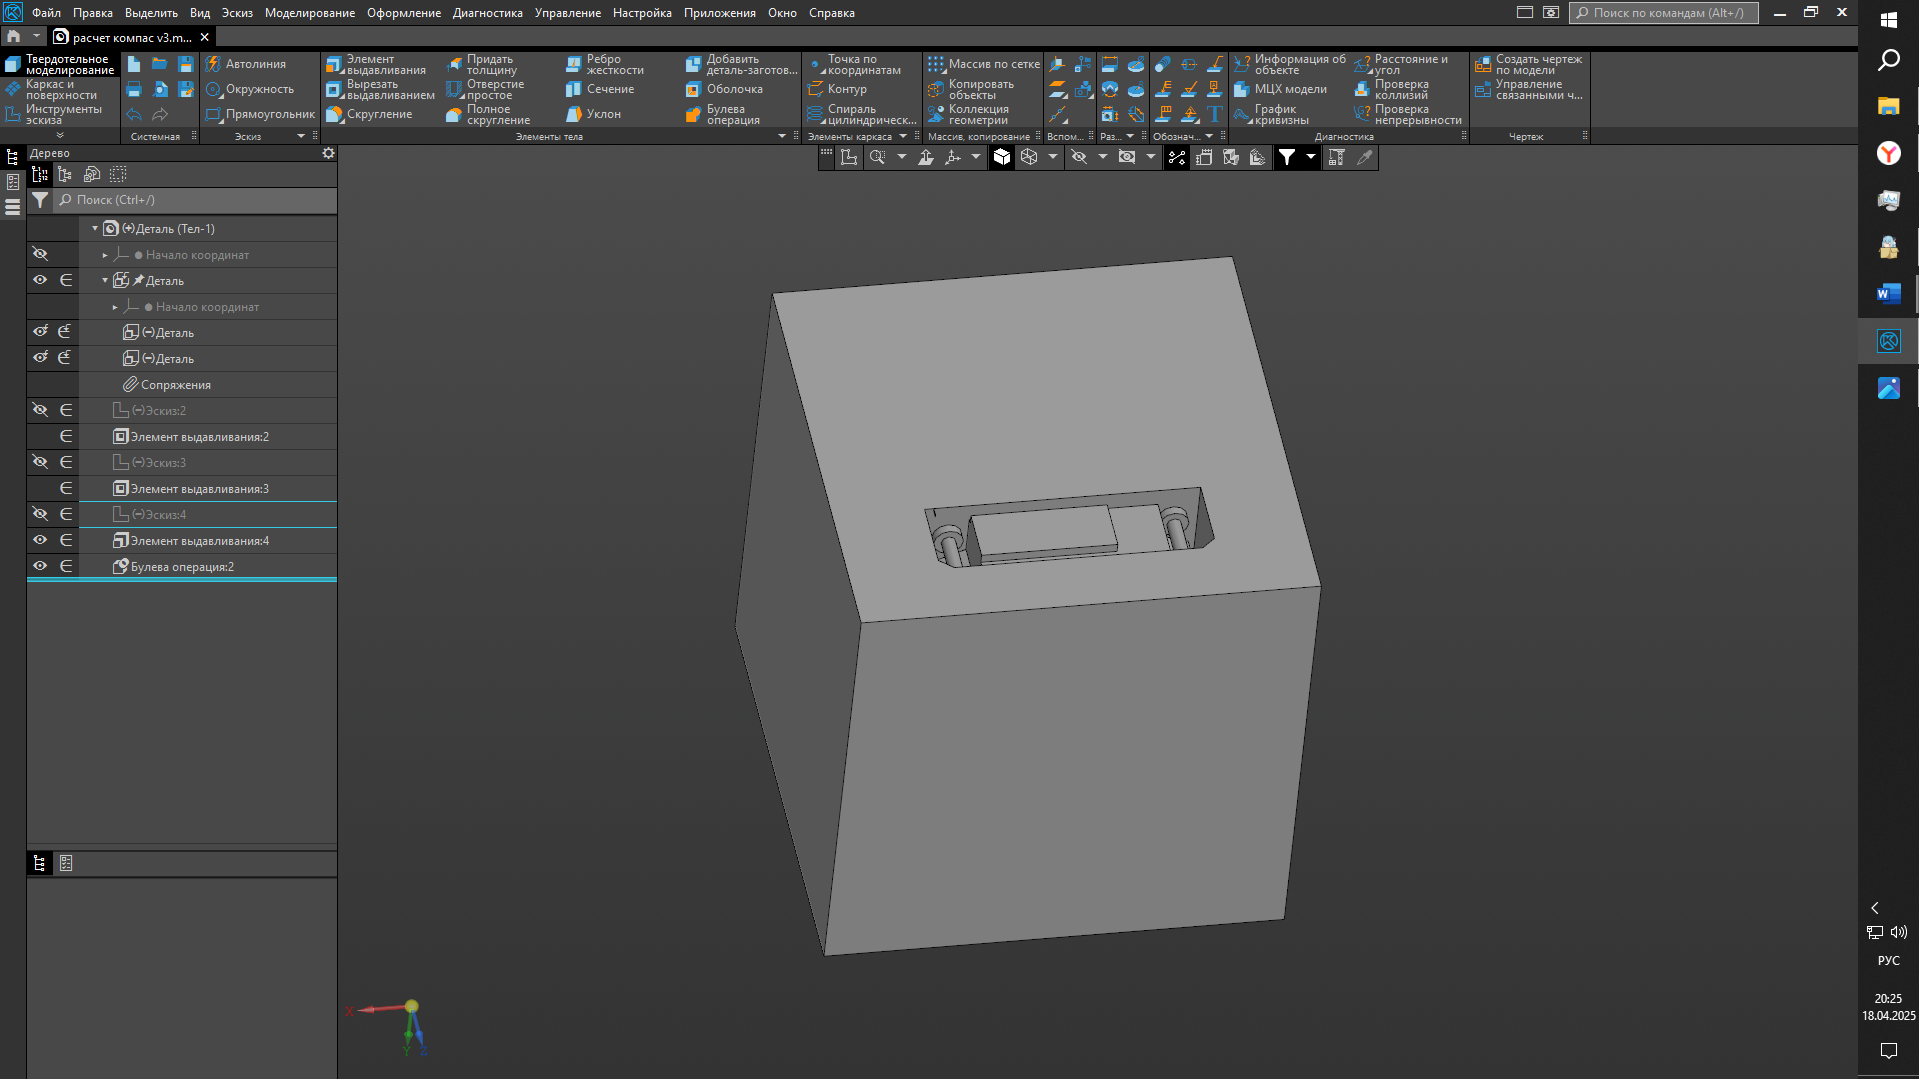Open the Диагностика menu

point(487,13)
